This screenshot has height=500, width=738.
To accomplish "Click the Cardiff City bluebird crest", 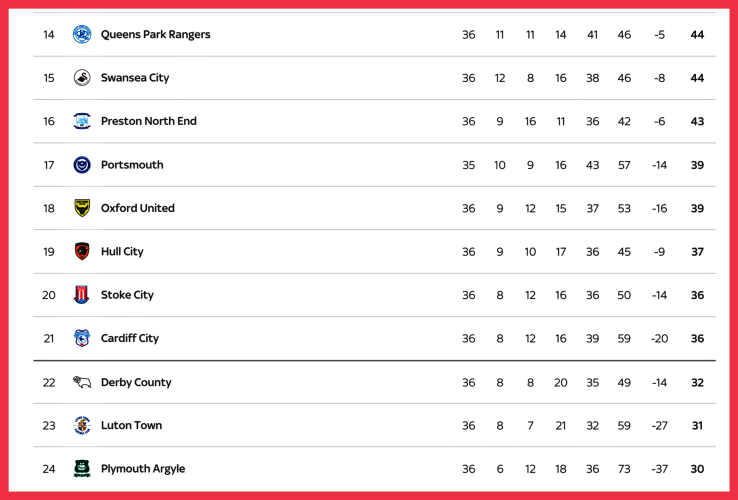I will point(82,338).
